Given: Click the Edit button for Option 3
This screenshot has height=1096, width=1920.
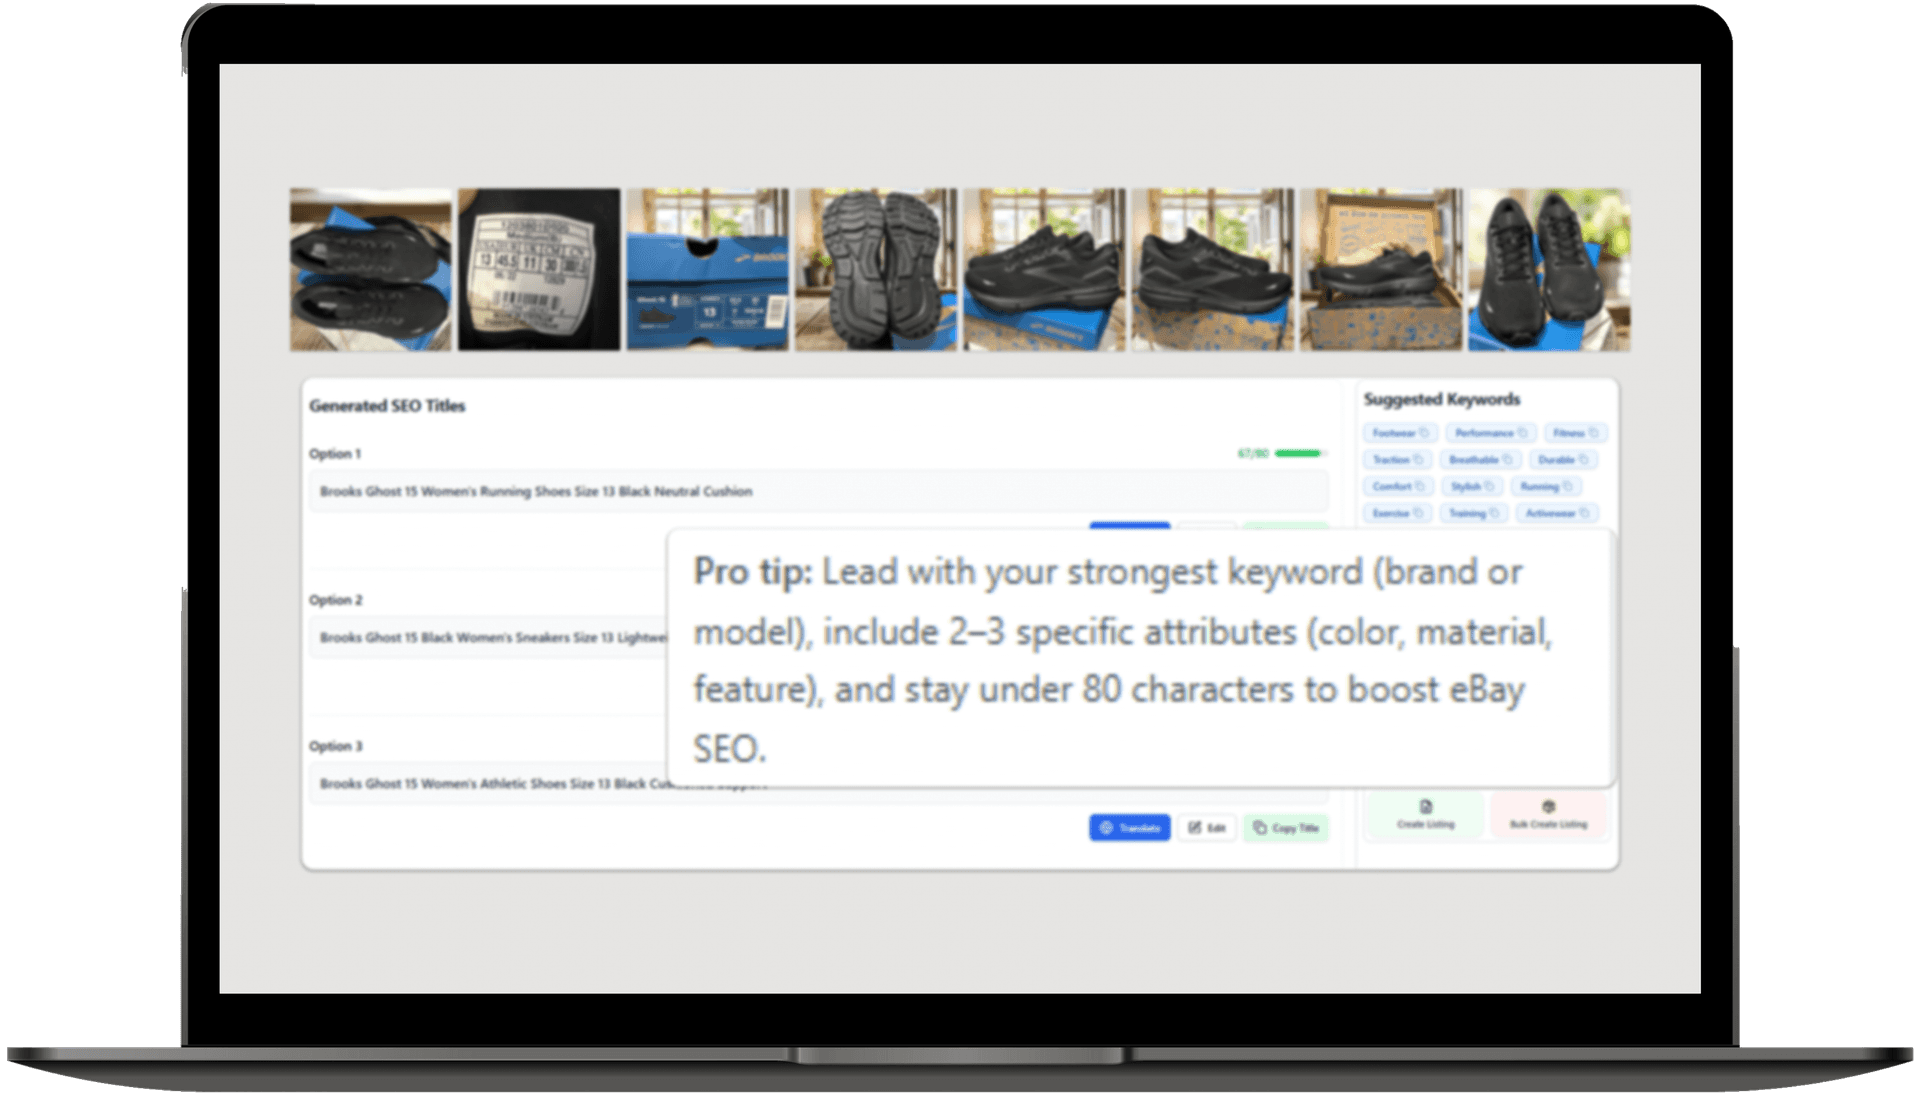Looking at the screenshot, I should click(1207, 828).
